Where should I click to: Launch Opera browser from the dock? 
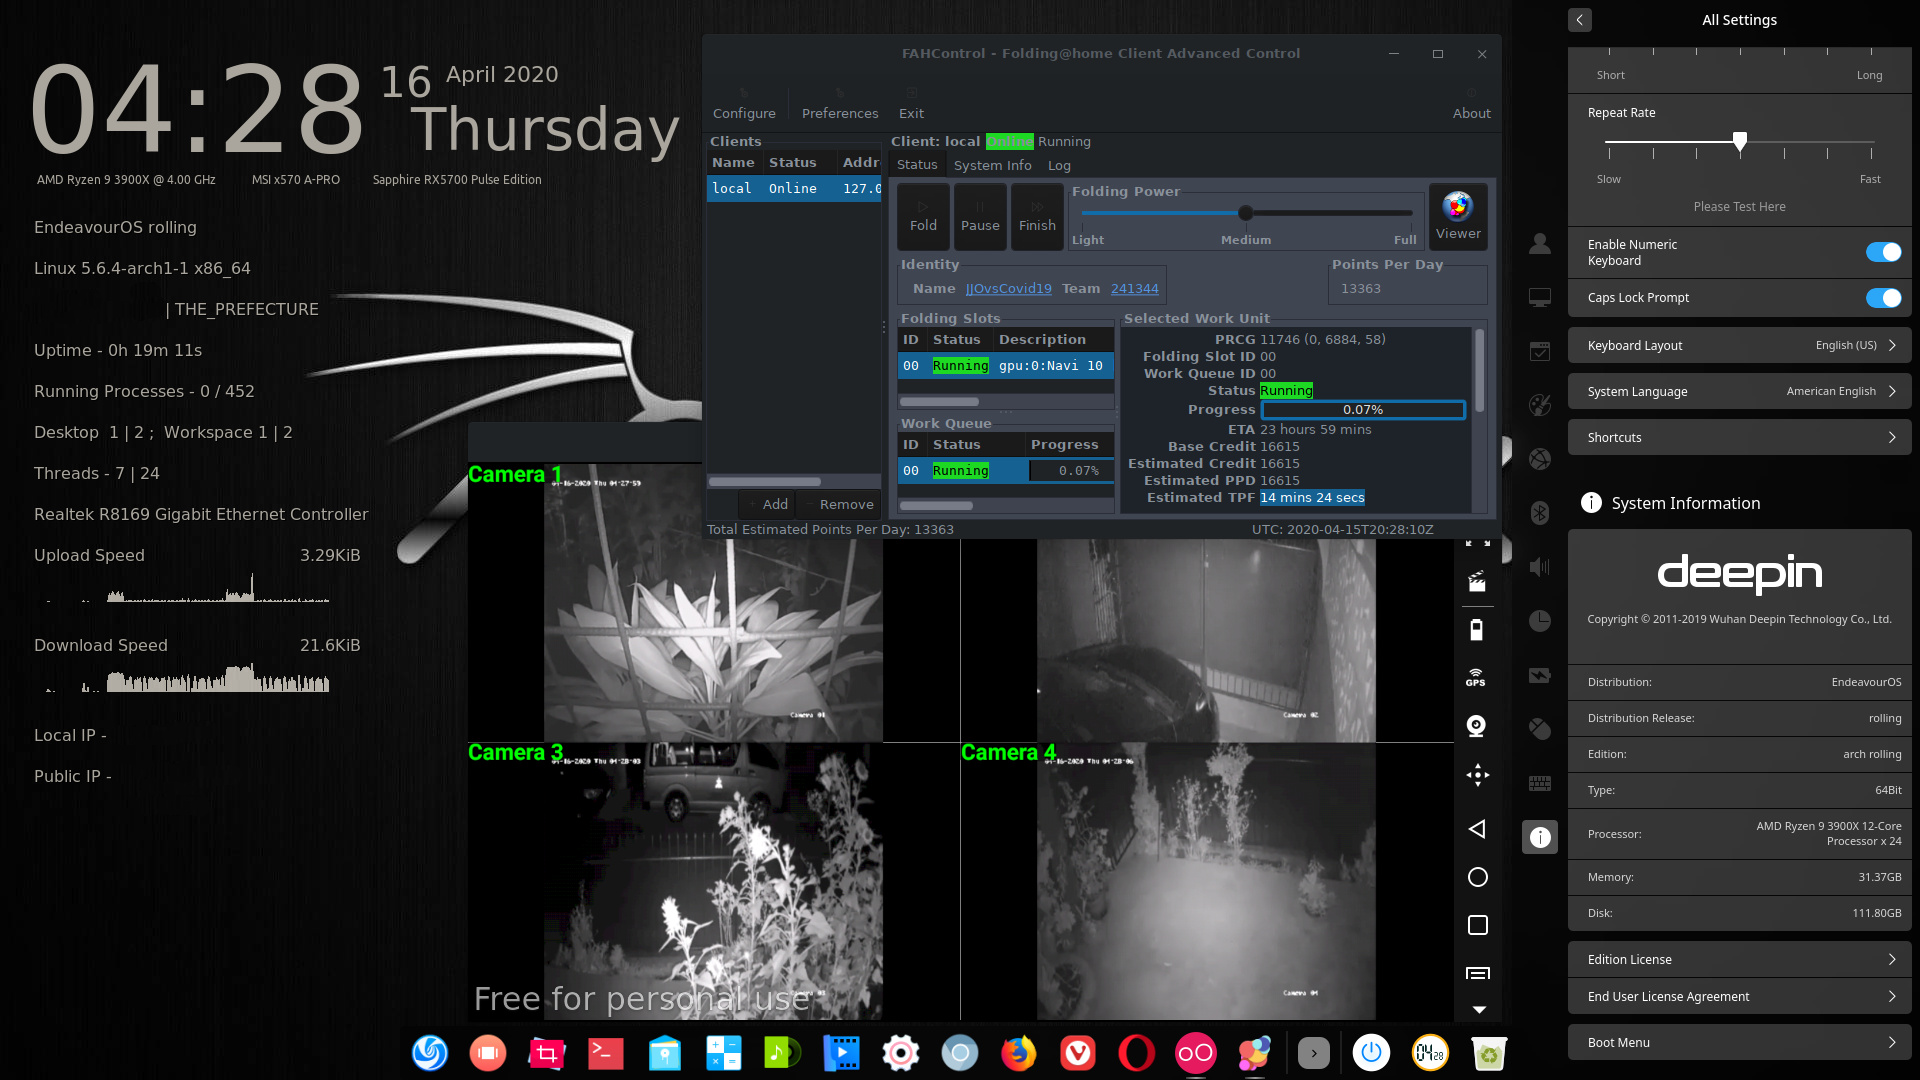1137,1053
